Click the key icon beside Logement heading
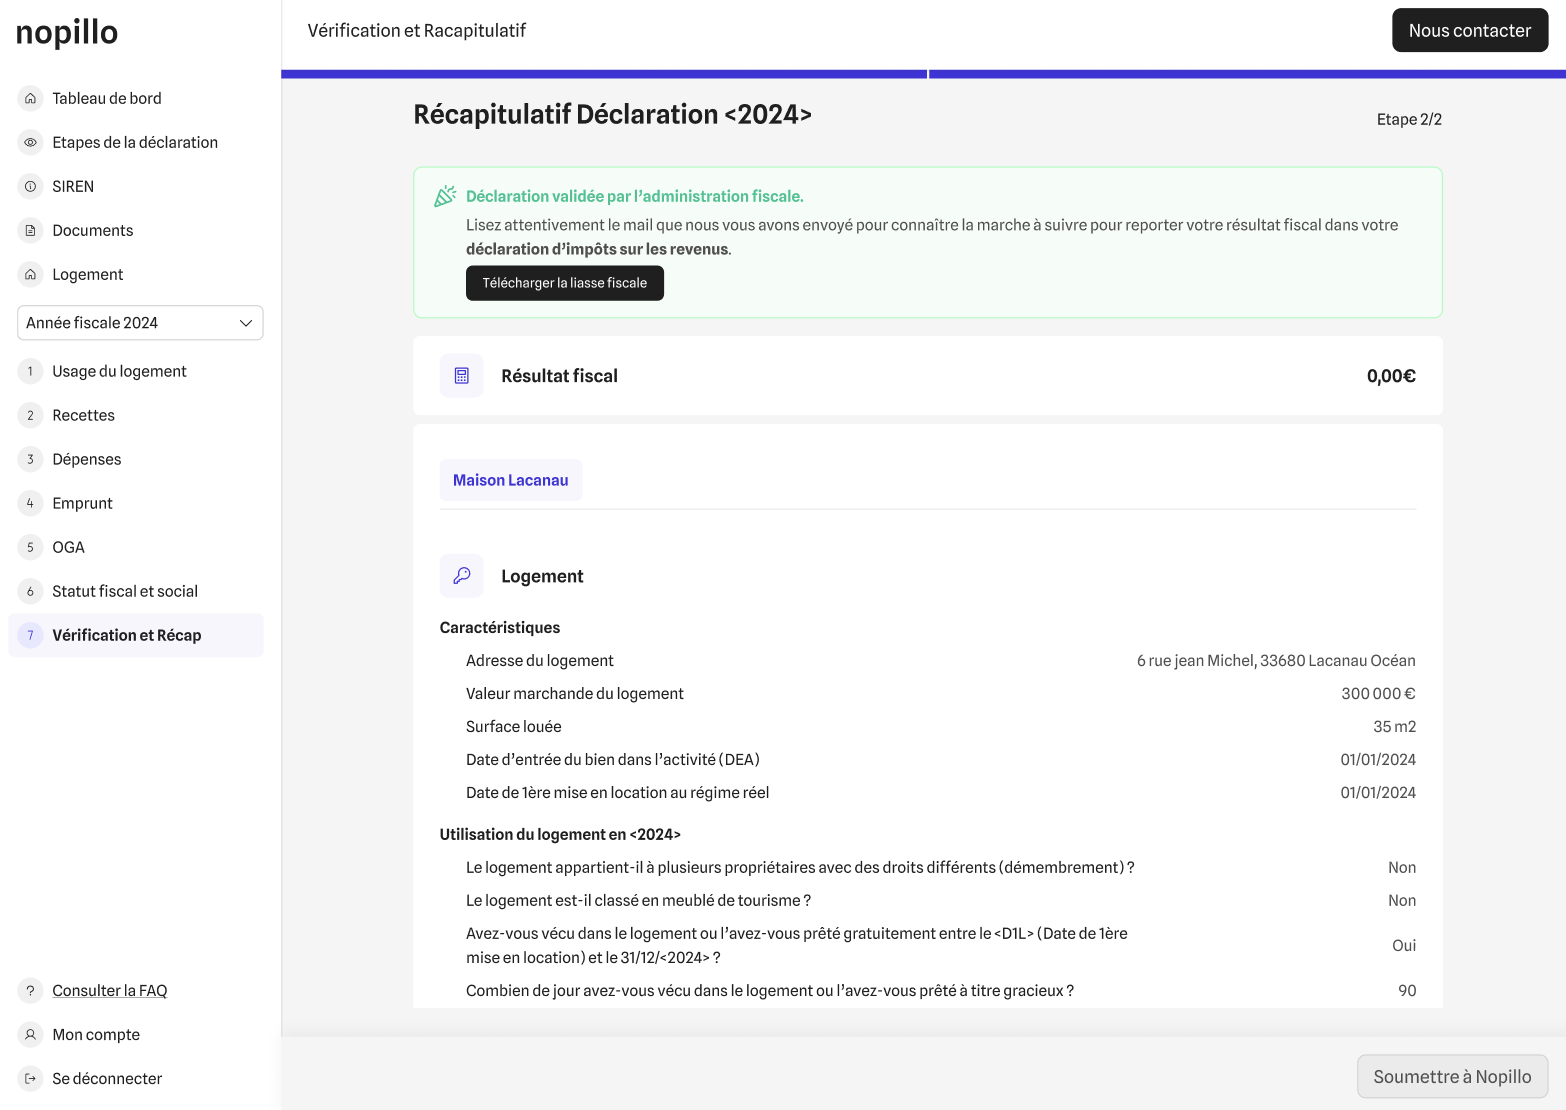This screenshot has height=1110, width=1566. point(461,576)
